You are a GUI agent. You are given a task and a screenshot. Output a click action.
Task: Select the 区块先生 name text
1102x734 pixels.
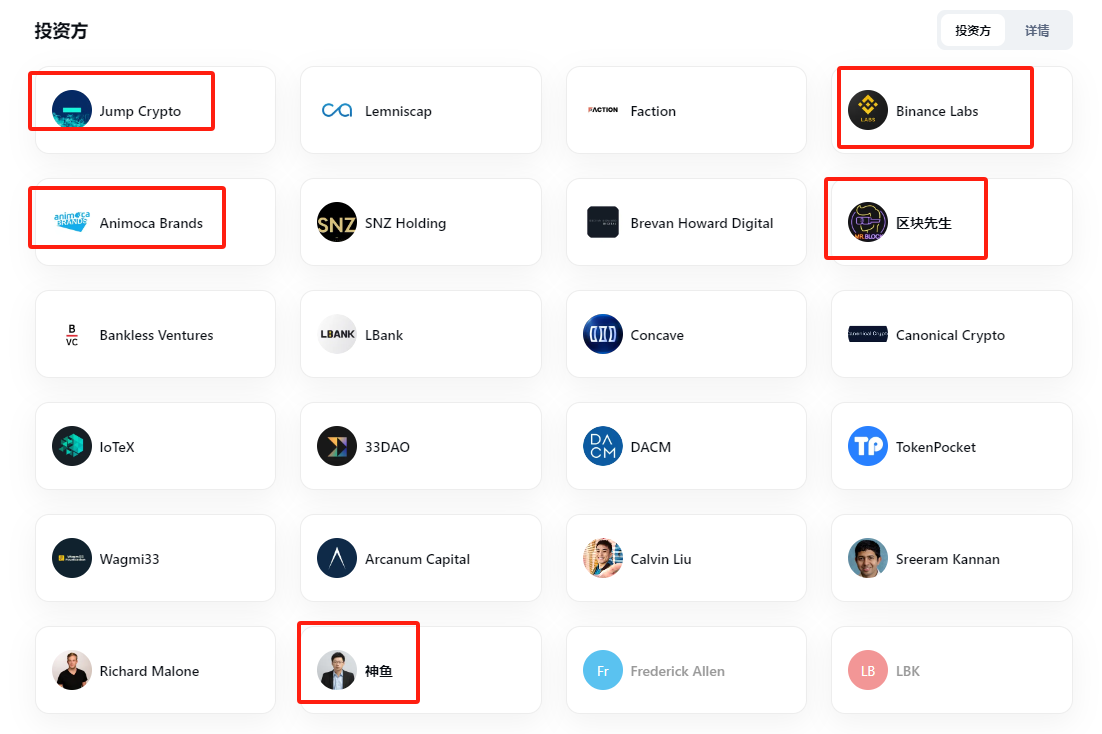pyautogui.click(x=923, y=223)
